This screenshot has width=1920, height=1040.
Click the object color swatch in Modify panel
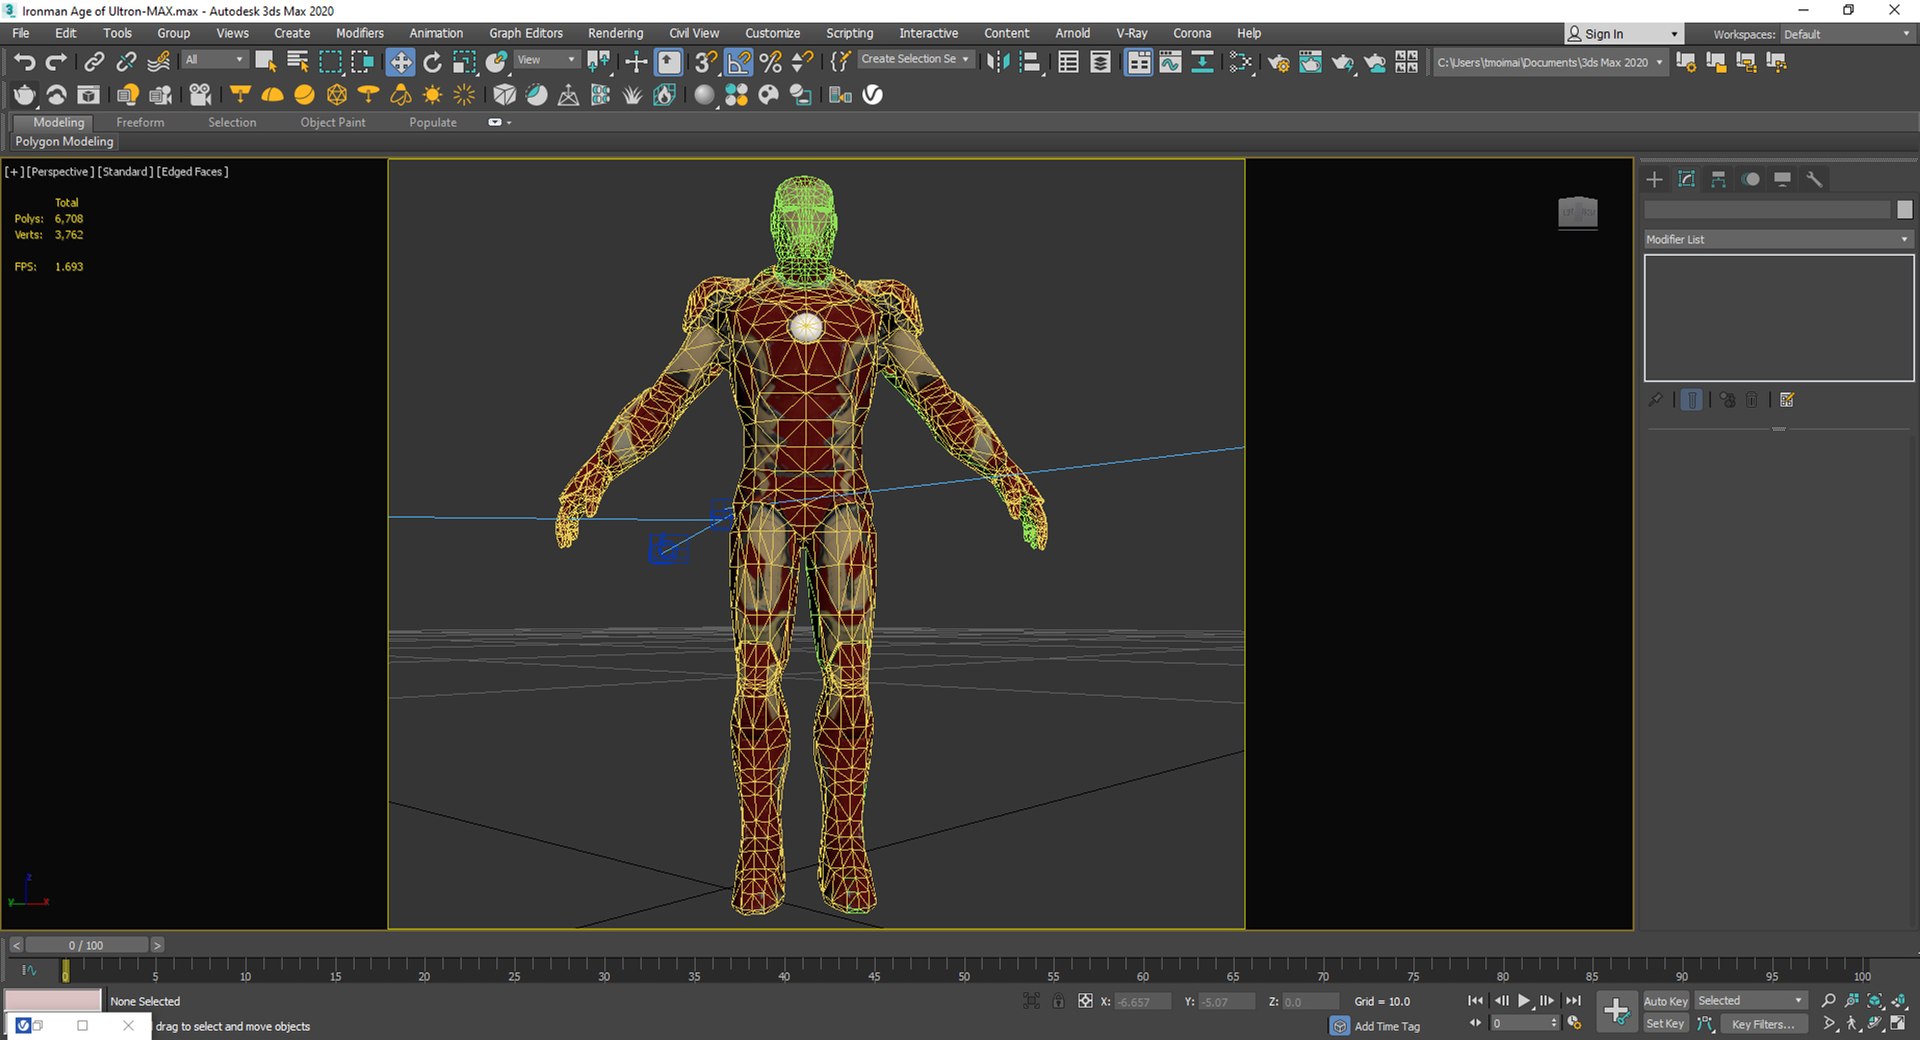[1904, 209]
